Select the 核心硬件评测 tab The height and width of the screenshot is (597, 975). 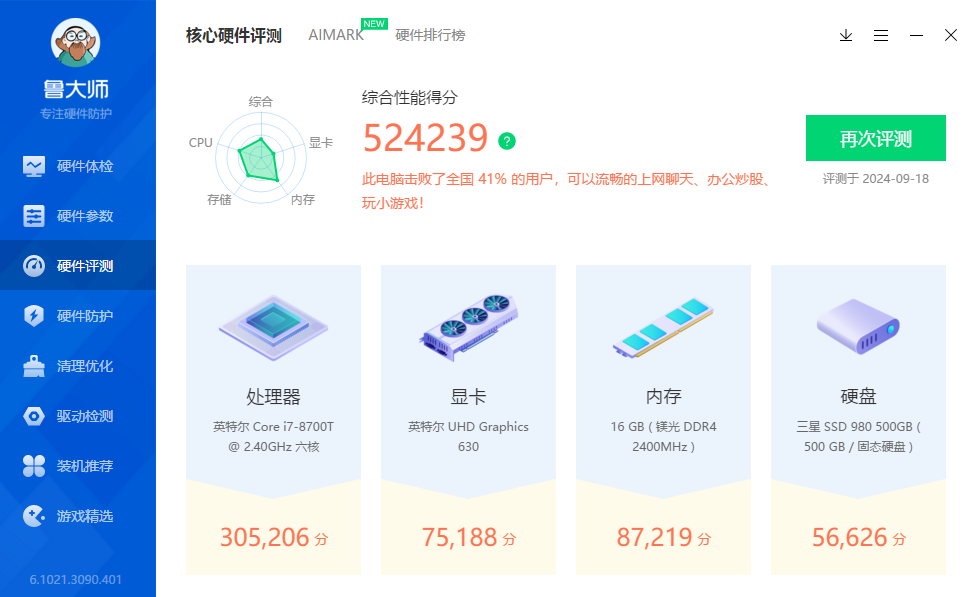pos(233,35)
